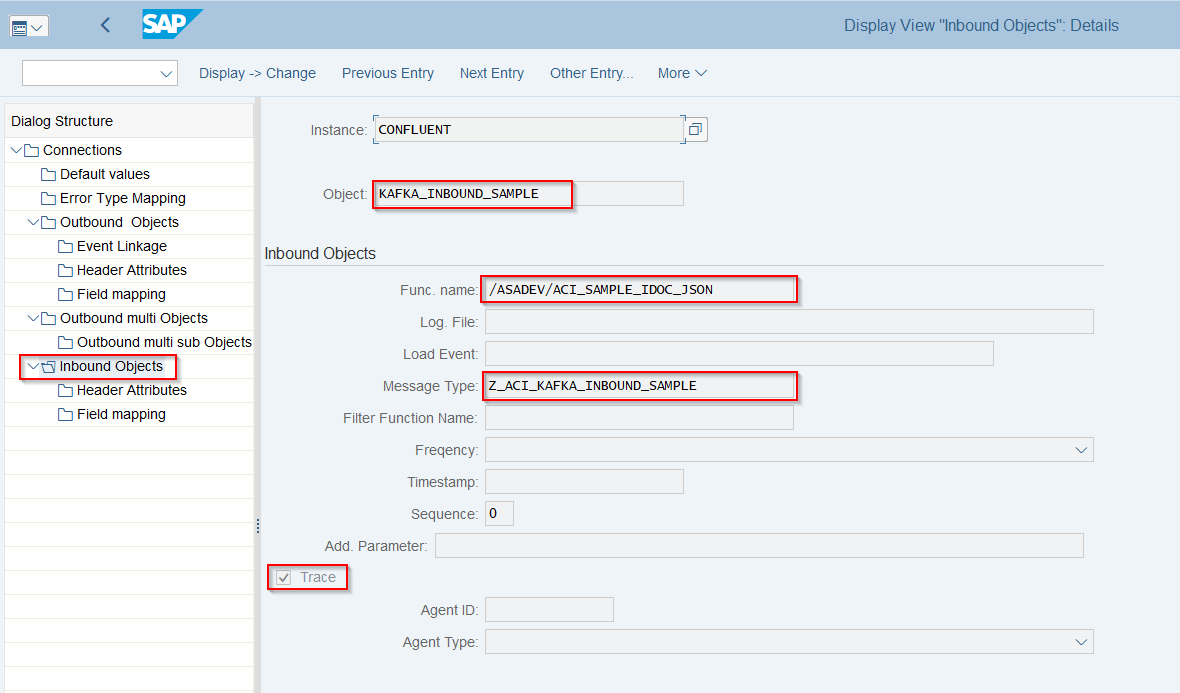Click the Outbound multi Objects folder icon
Screen dimensions: 1180x693
pos(48,318)
